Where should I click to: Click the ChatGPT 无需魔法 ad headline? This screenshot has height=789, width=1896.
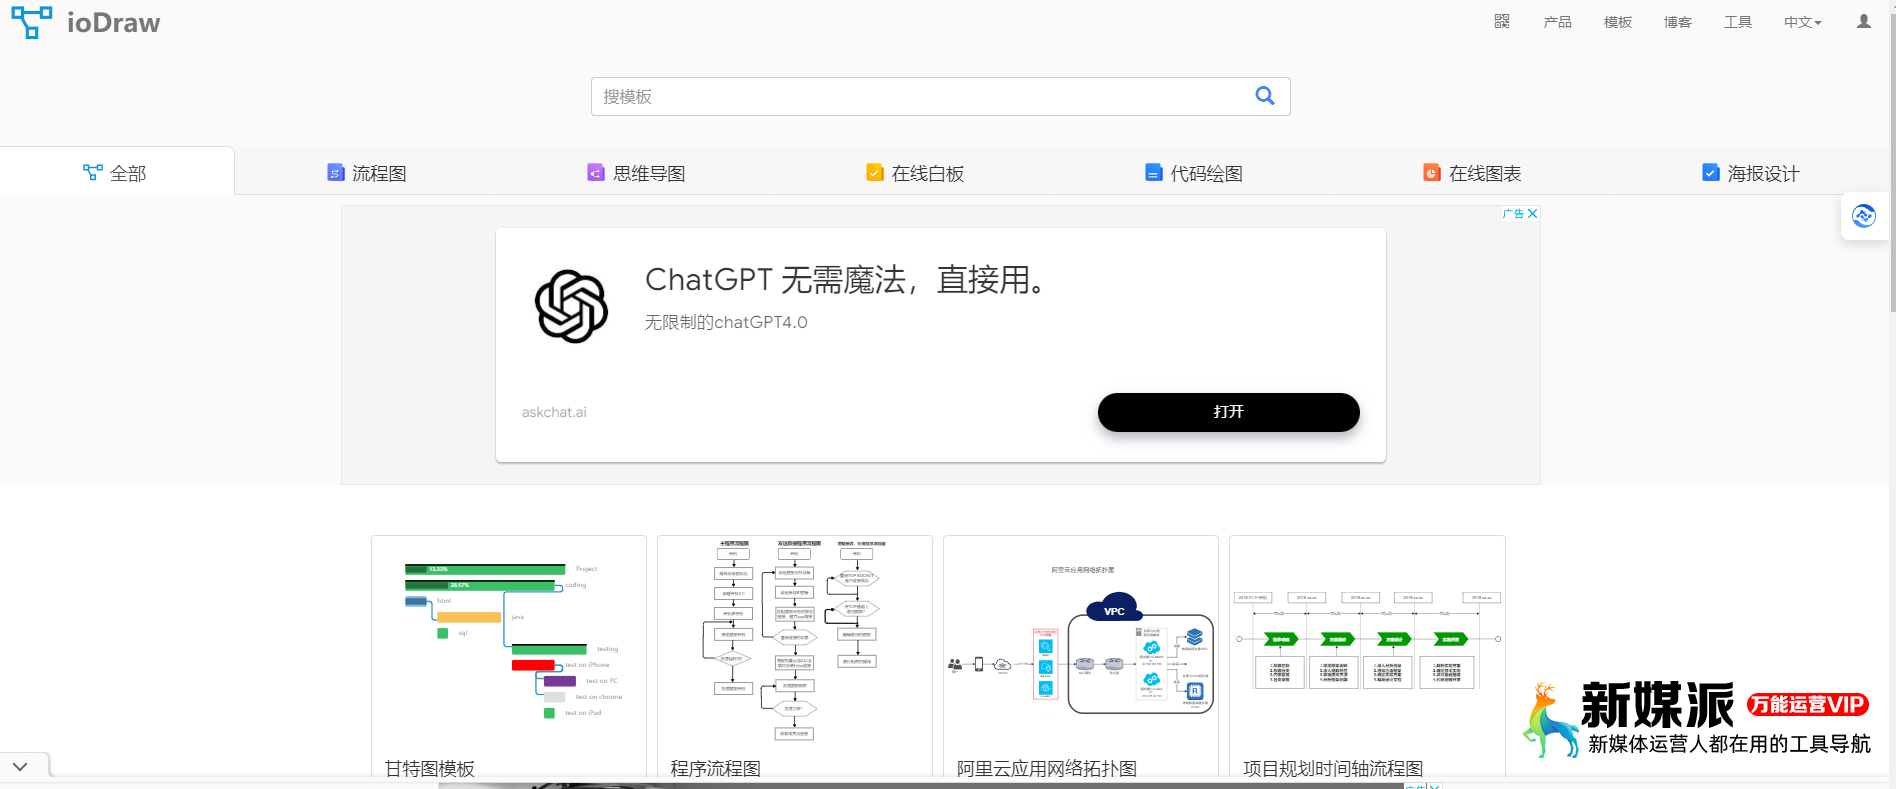point(846,280)
